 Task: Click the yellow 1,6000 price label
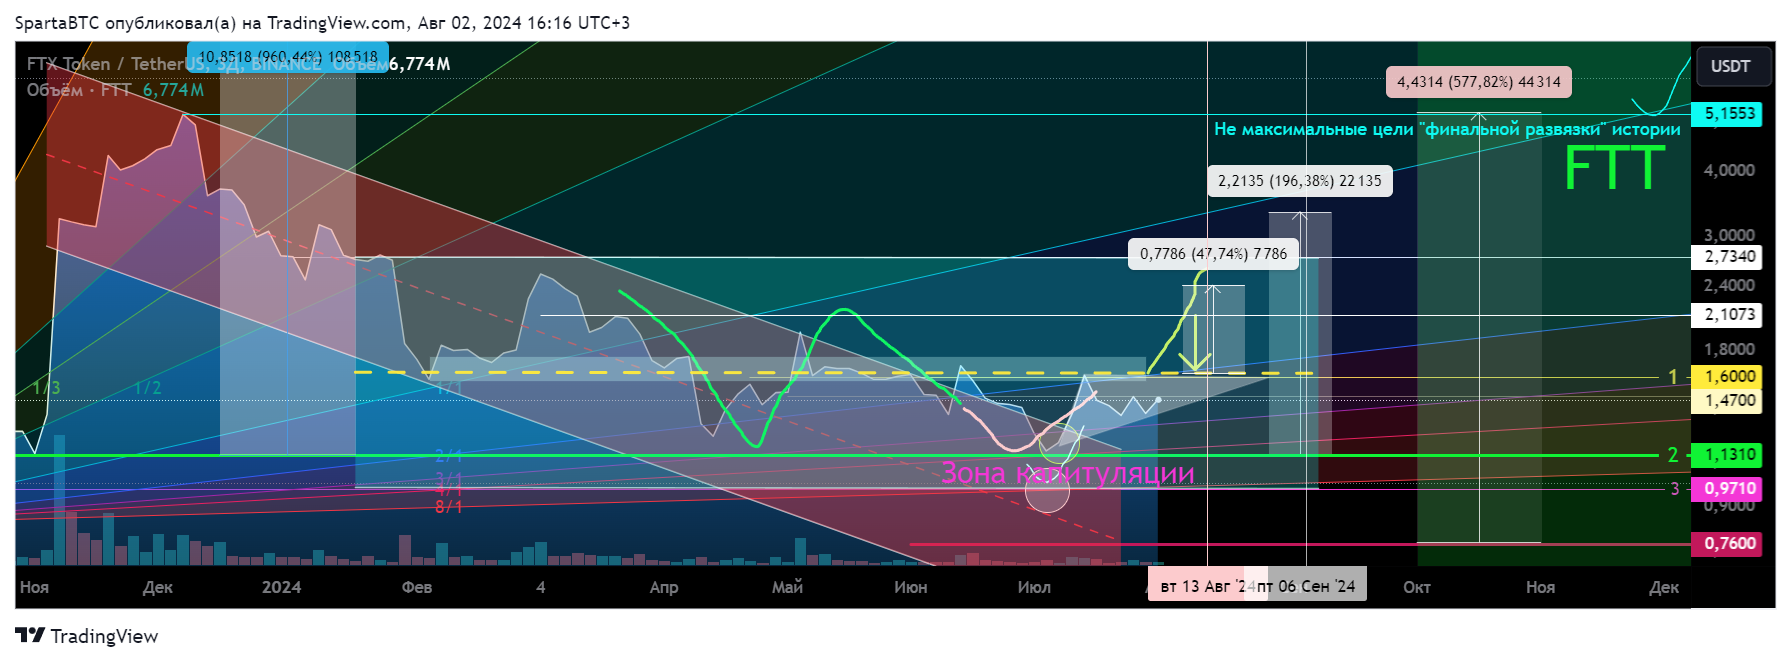[x=1725, y=377]
